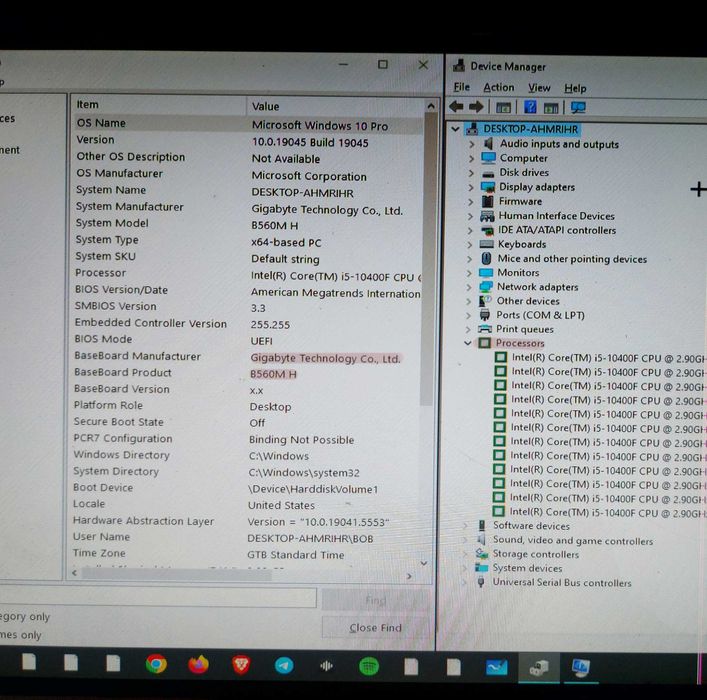707x700 pixels.
Task: Click the Audio inputs and outputs speaker icon
Action: pos(488,143)
